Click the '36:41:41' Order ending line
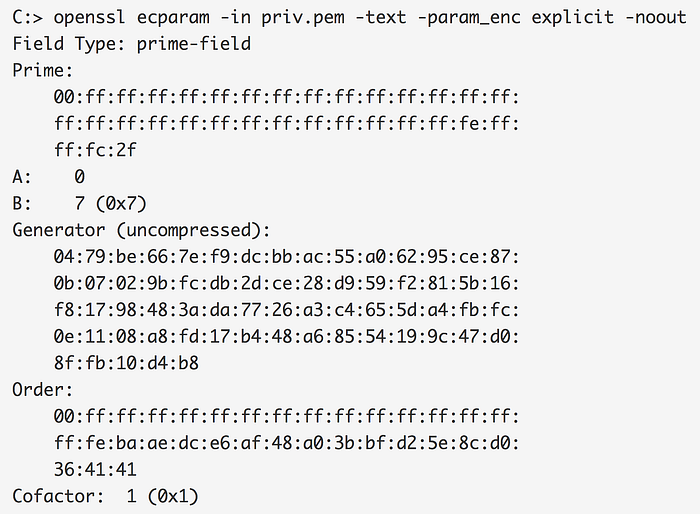Image resolution: width=700 pixels, height=514 pixels. pos(95,470)
